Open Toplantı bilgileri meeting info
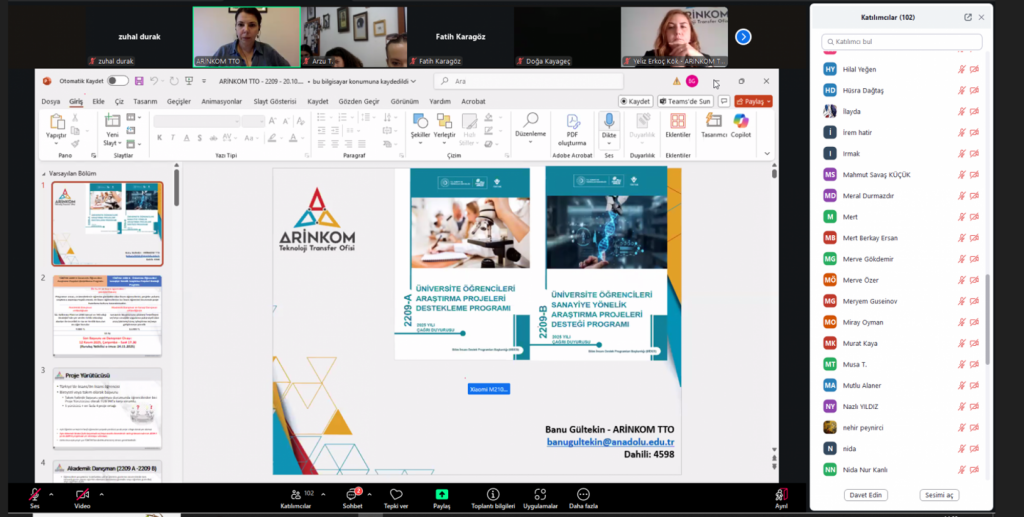The width and height of the screenshot is (1024, 517). tap(492, 495)
